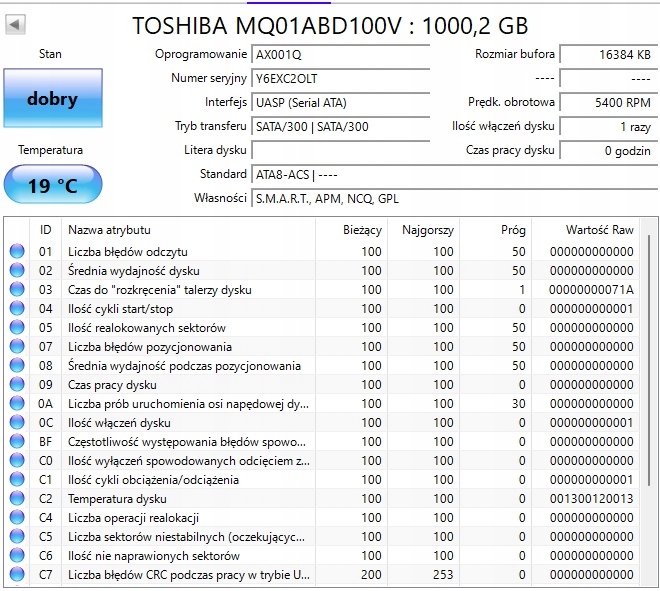
Task: Click status orb for 'Ilość realokowanych sektorów'
Action: click(x=17, y=328)
